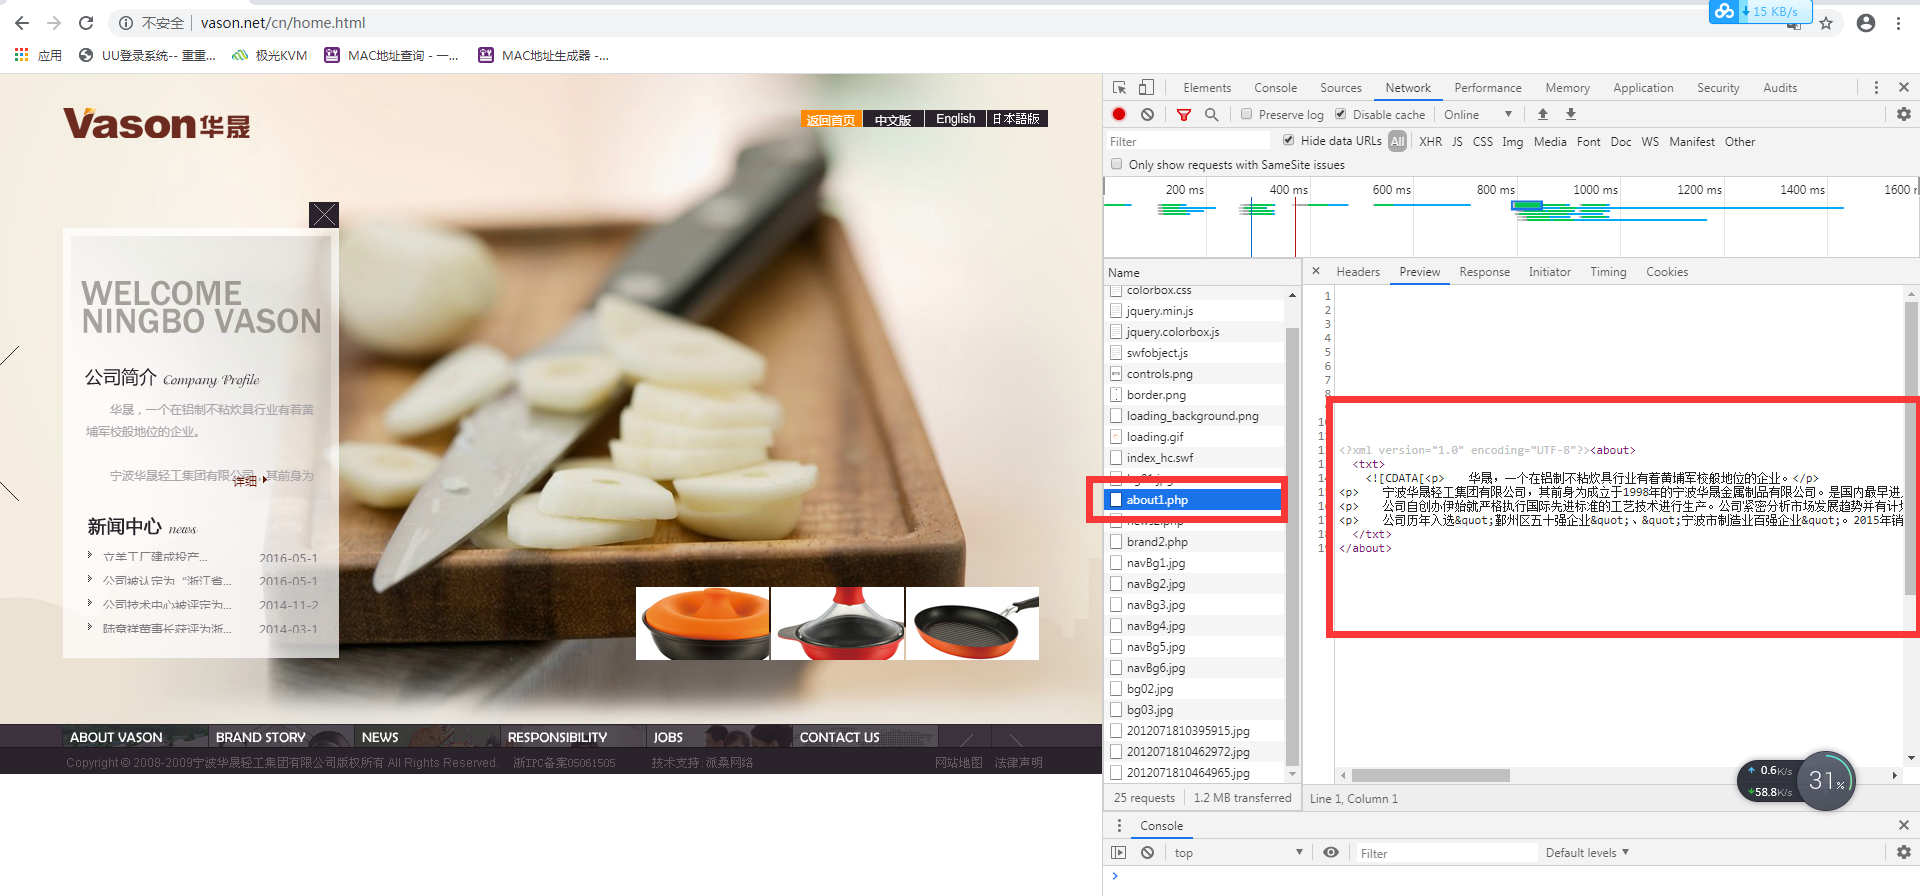The image size is (1920, 896).
Task: Open DevTools customize three-dot menu
Action: point(1876,88)
